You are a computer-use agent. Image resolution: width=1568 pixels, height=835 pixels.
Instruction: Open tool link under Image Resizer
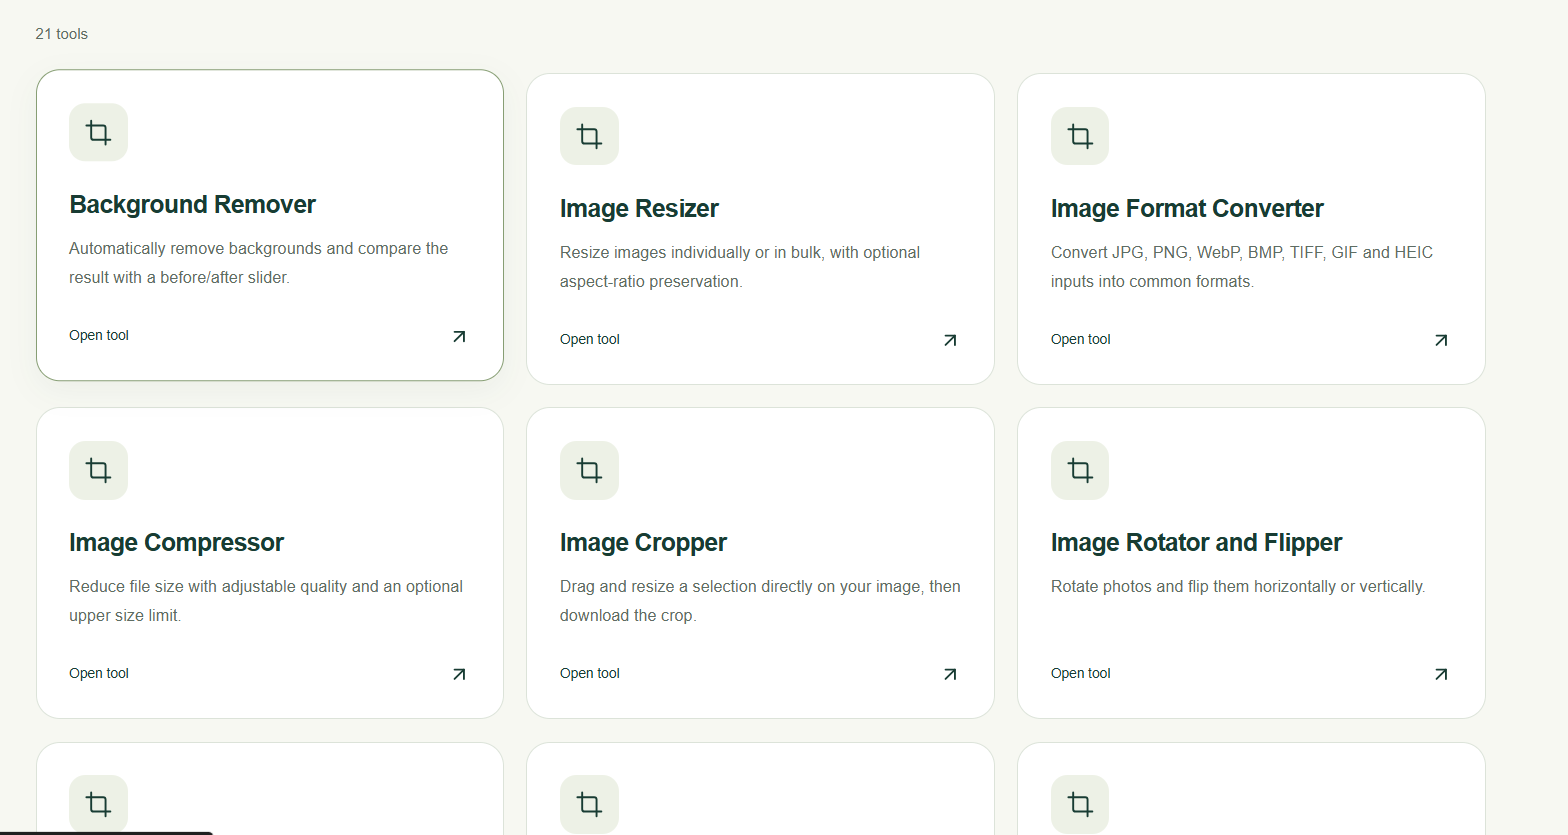pos(590,339)
